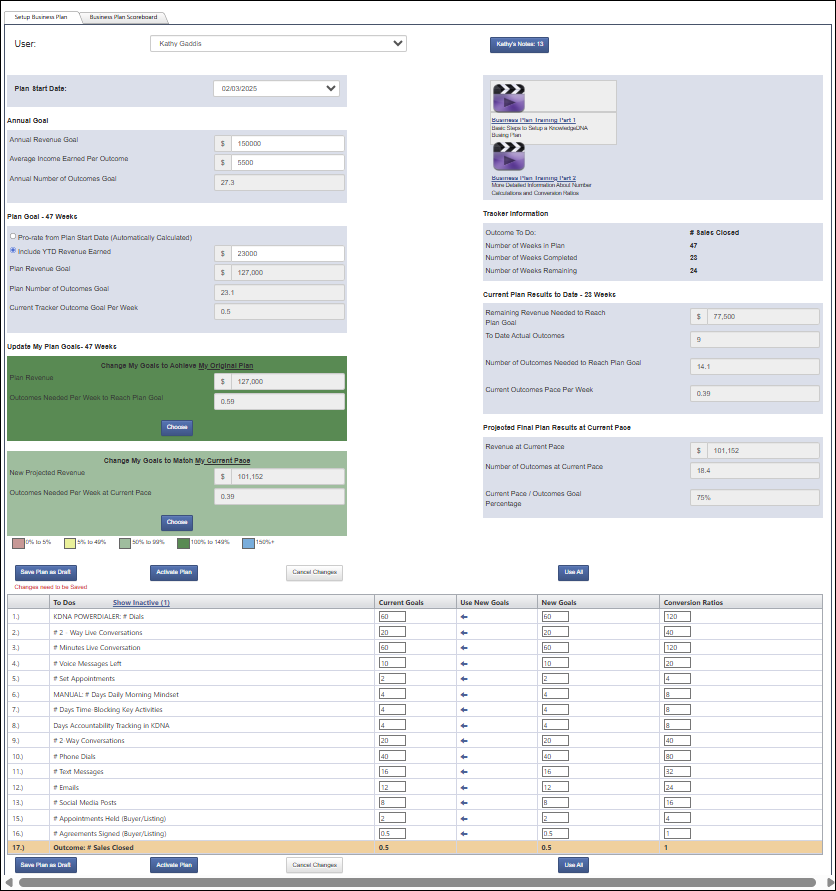Click the arrow for # Agreements Signed row
Image resolution: width=836 pixels, height=891 pixels.
[464, 833]
